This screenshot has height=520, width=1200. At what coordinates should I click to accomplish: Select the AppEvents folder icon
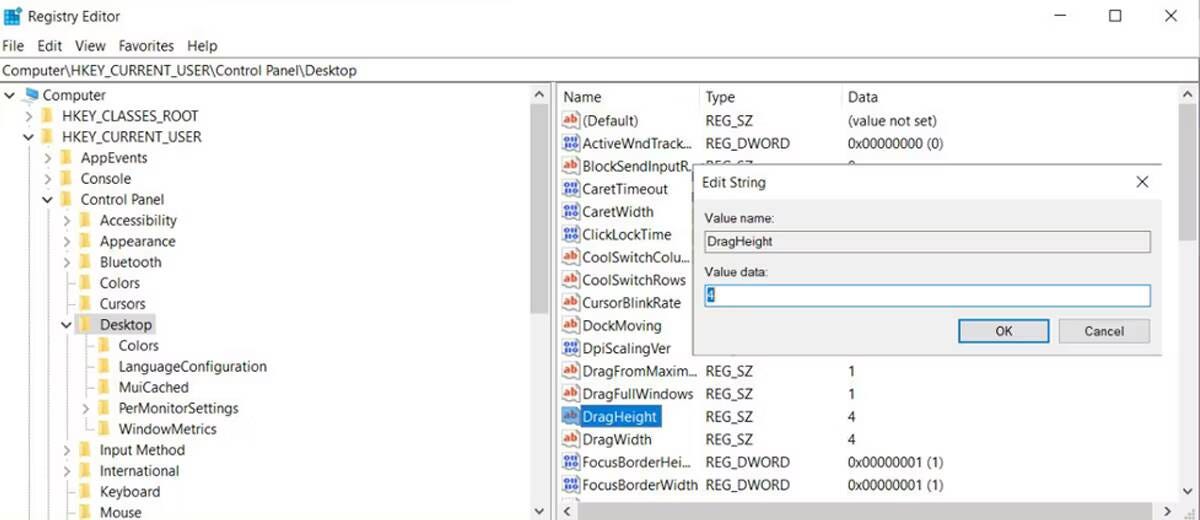[x=66, y=158]
